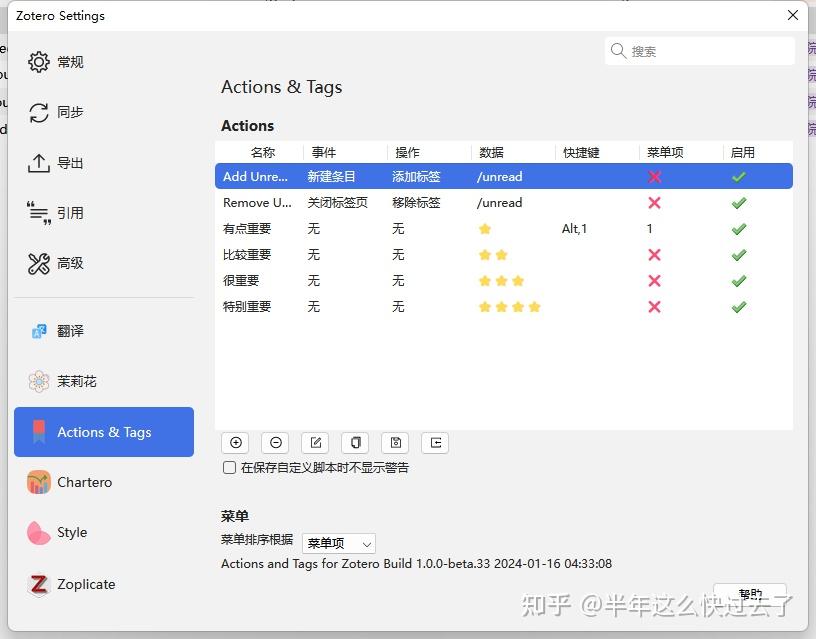Image resolution: width=816 pixels, height=639 pixels.
Task: Add a new action with the plus icon
Action: [235, 442]
